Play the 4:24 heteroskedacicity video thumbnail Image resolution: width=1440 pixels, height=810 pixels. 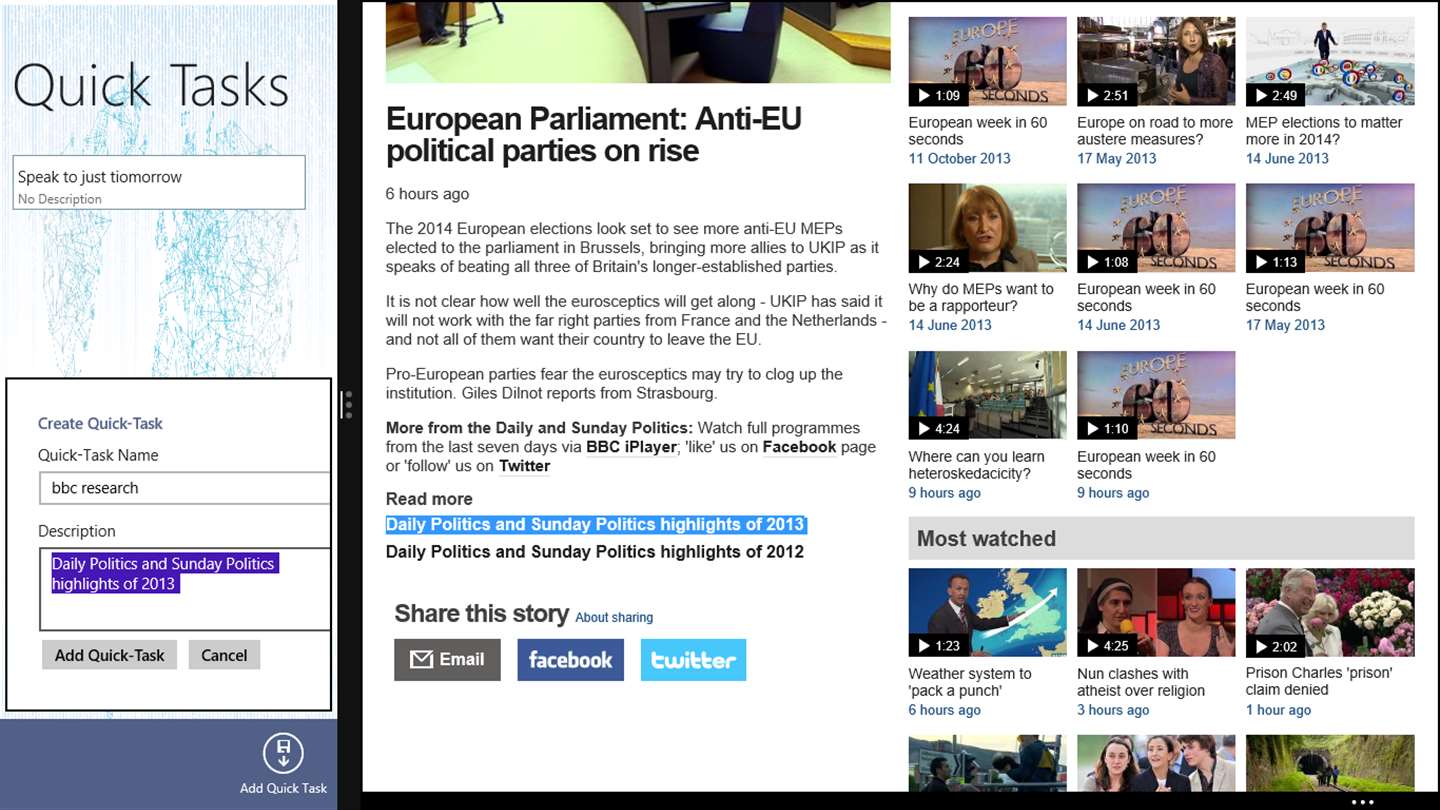pyautogui.click(x=987, y=395)
